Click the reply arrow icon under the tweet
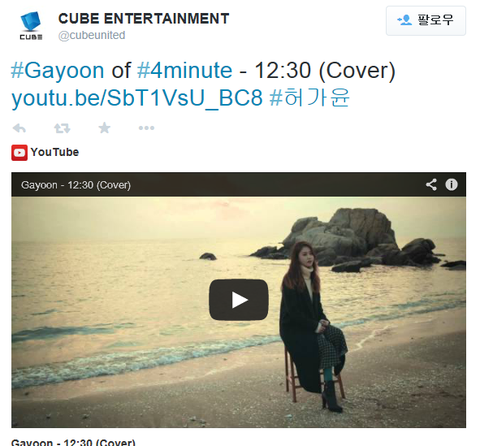The height and width of the screenshot is (446, 480). click(x=19, y=128)
